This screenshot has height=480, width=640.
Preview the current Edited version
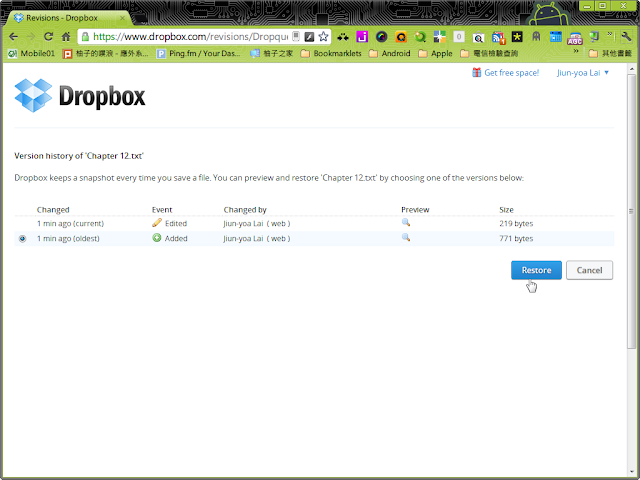click(406, 222)
